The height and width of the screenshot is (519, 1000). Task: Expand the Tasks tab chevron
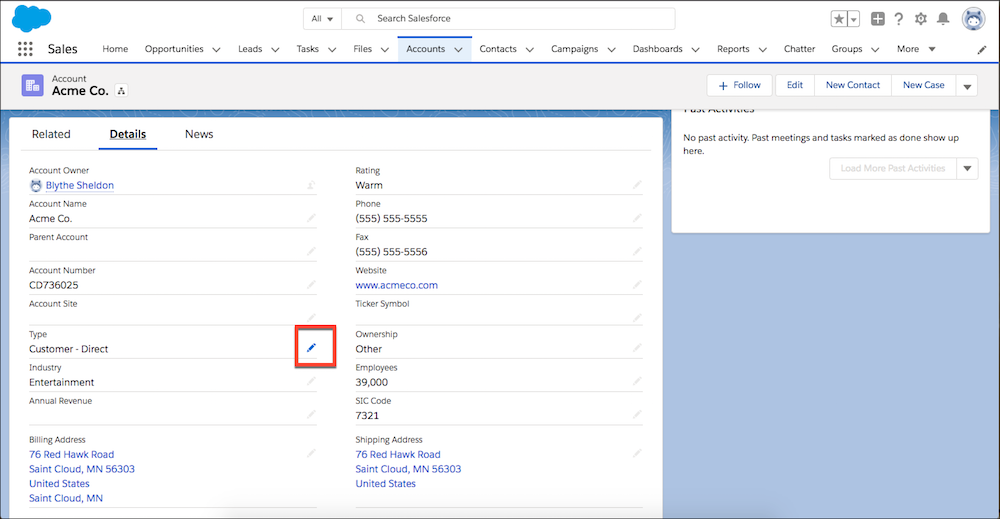click(x=332, y=50)
